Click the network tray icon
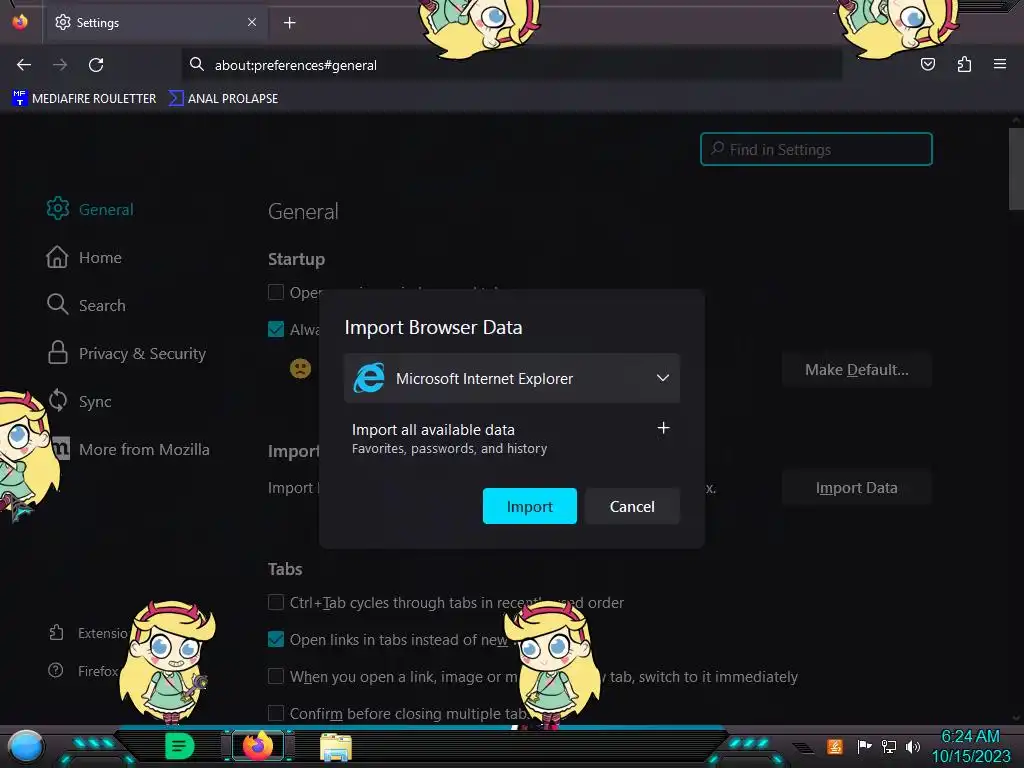The image size is (1024, 768). pyautogui.click(x=889, y=746)
